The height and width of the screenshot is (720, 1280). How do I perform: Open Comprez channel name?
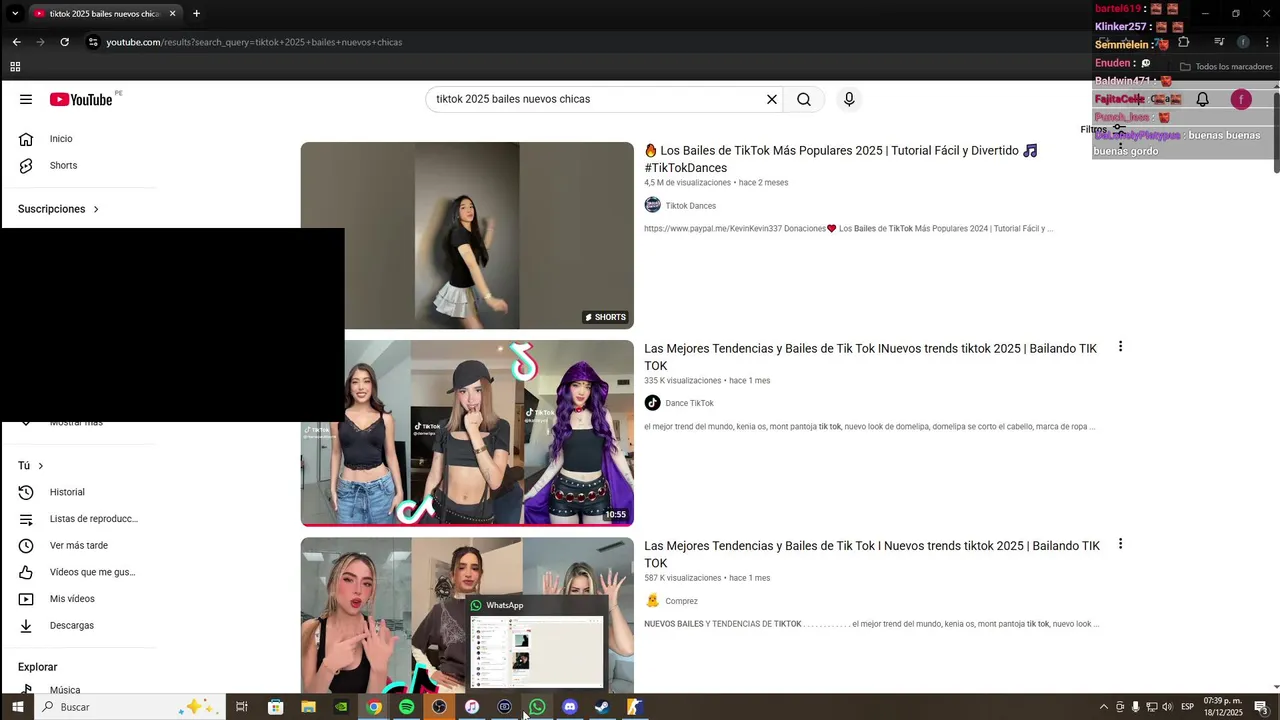point(682,602)
